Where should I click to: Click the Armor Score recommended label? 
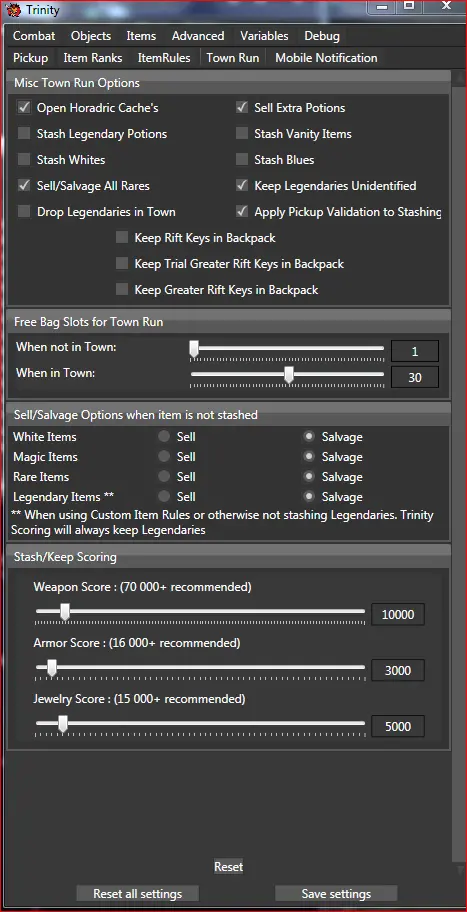click(137, 643)
